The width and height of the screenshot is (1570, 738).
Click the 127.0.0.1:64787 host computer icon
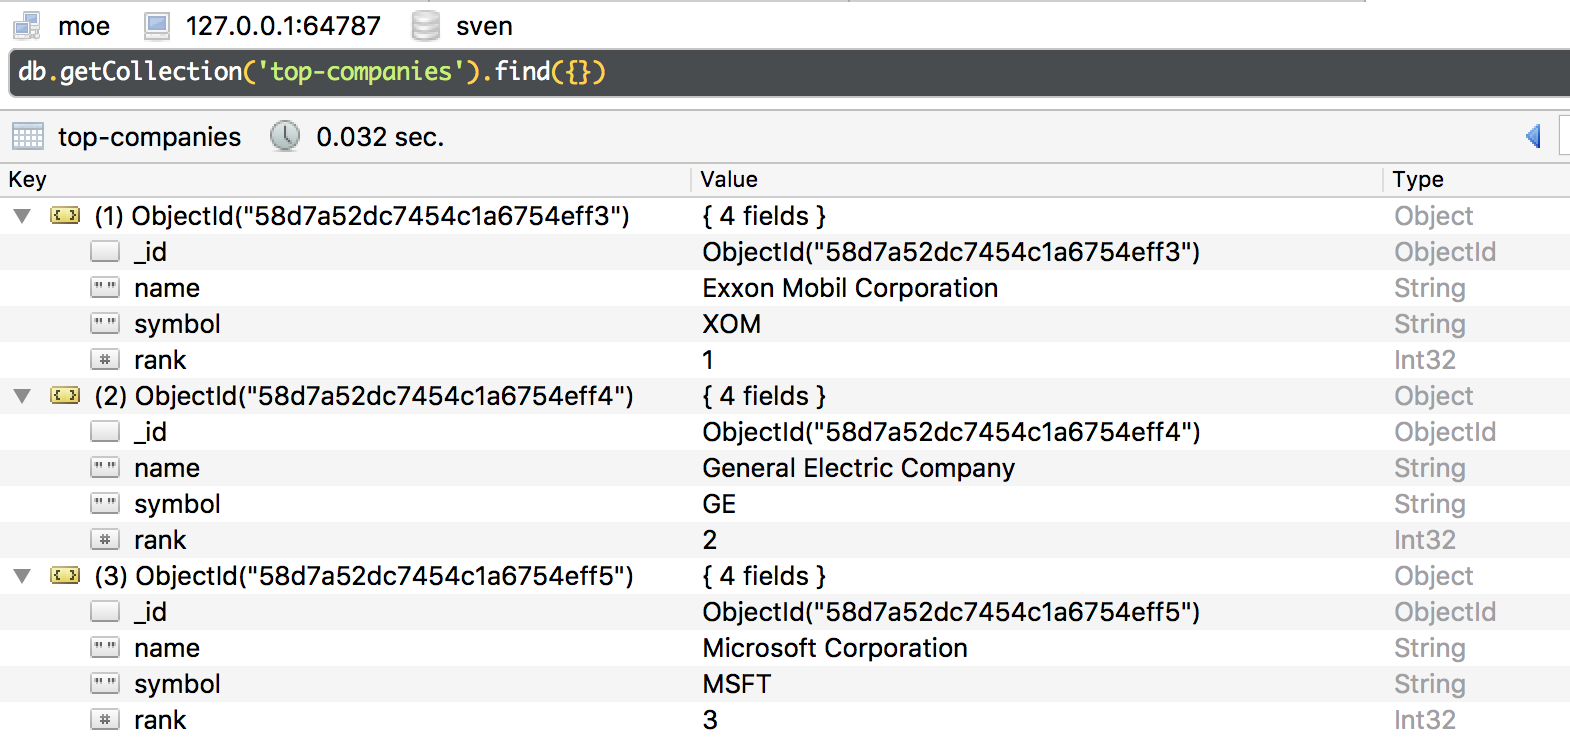coord(157,25)
